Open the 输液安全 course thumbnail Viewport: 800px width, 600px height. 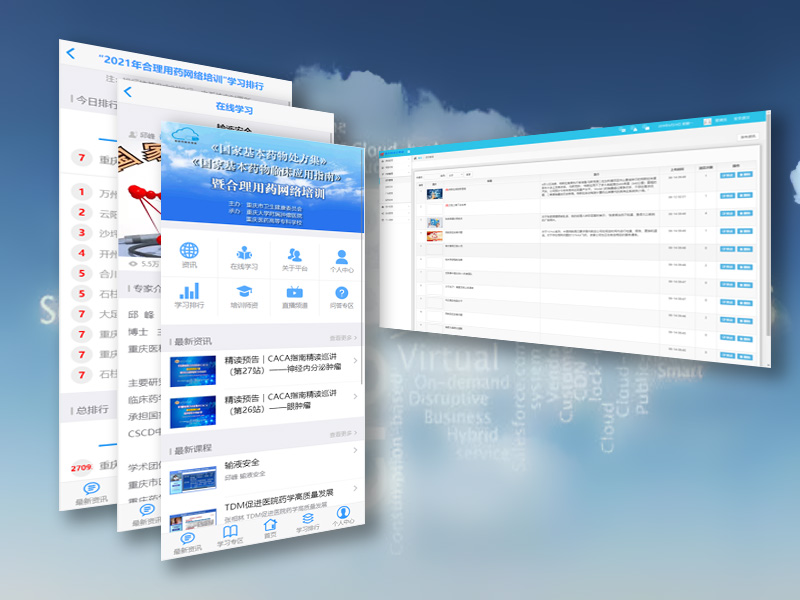click(x=192, y=482)
